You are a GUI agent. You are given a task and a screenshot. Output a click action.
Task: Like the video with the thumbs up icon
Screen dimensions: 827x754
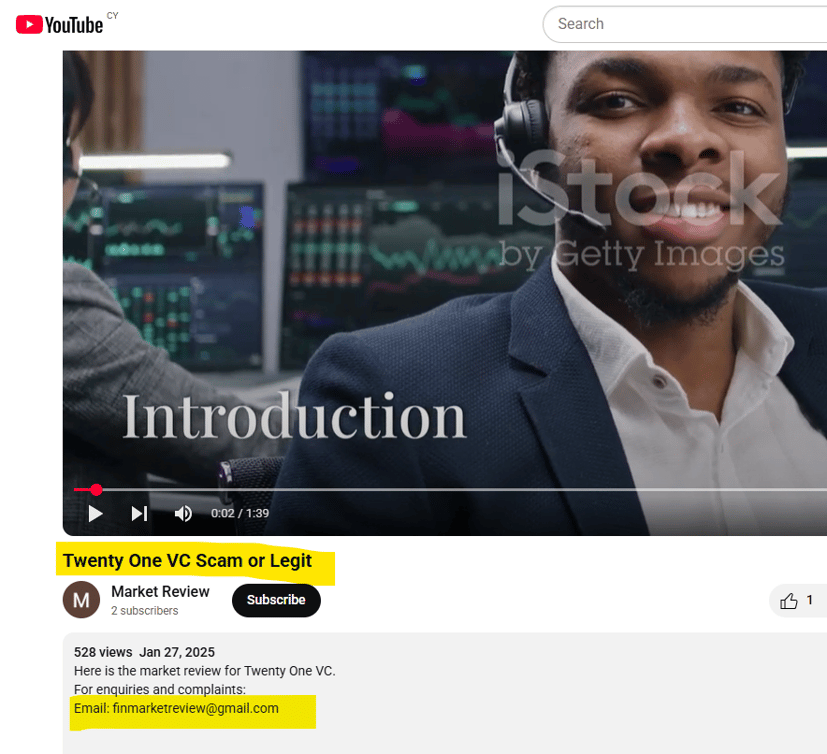(x=788, y=601)
